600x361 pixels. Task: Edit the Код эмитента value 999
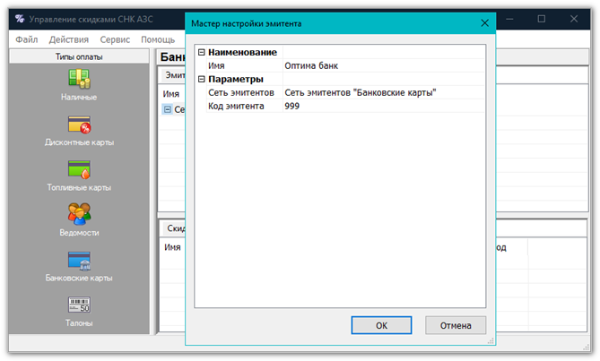[x=383, y=106]
